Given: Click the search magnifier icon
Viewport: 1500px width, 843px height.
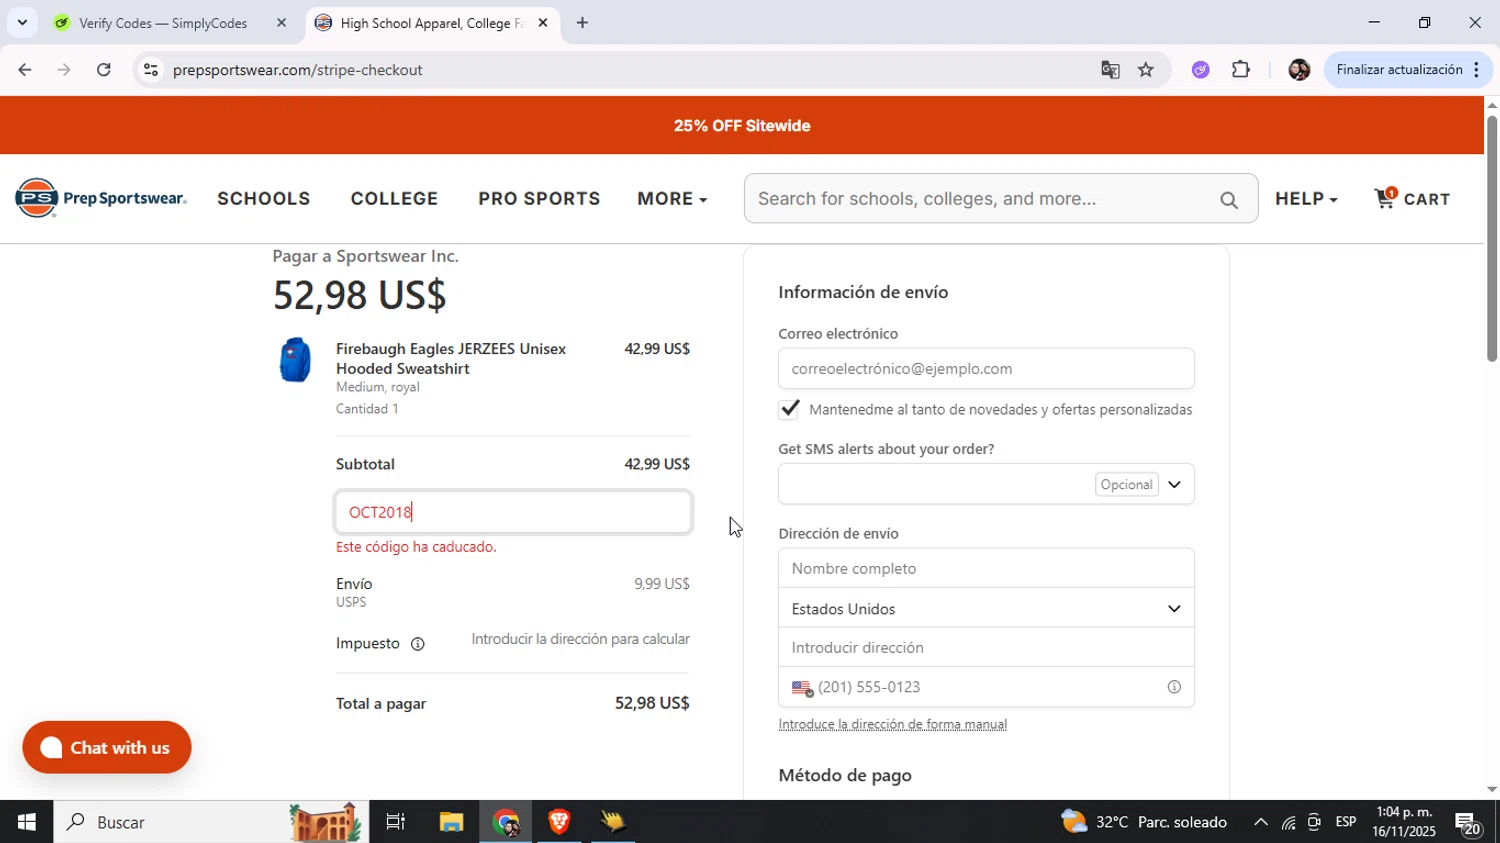Looking at the screenshot, I should (x=1229, y=200).
